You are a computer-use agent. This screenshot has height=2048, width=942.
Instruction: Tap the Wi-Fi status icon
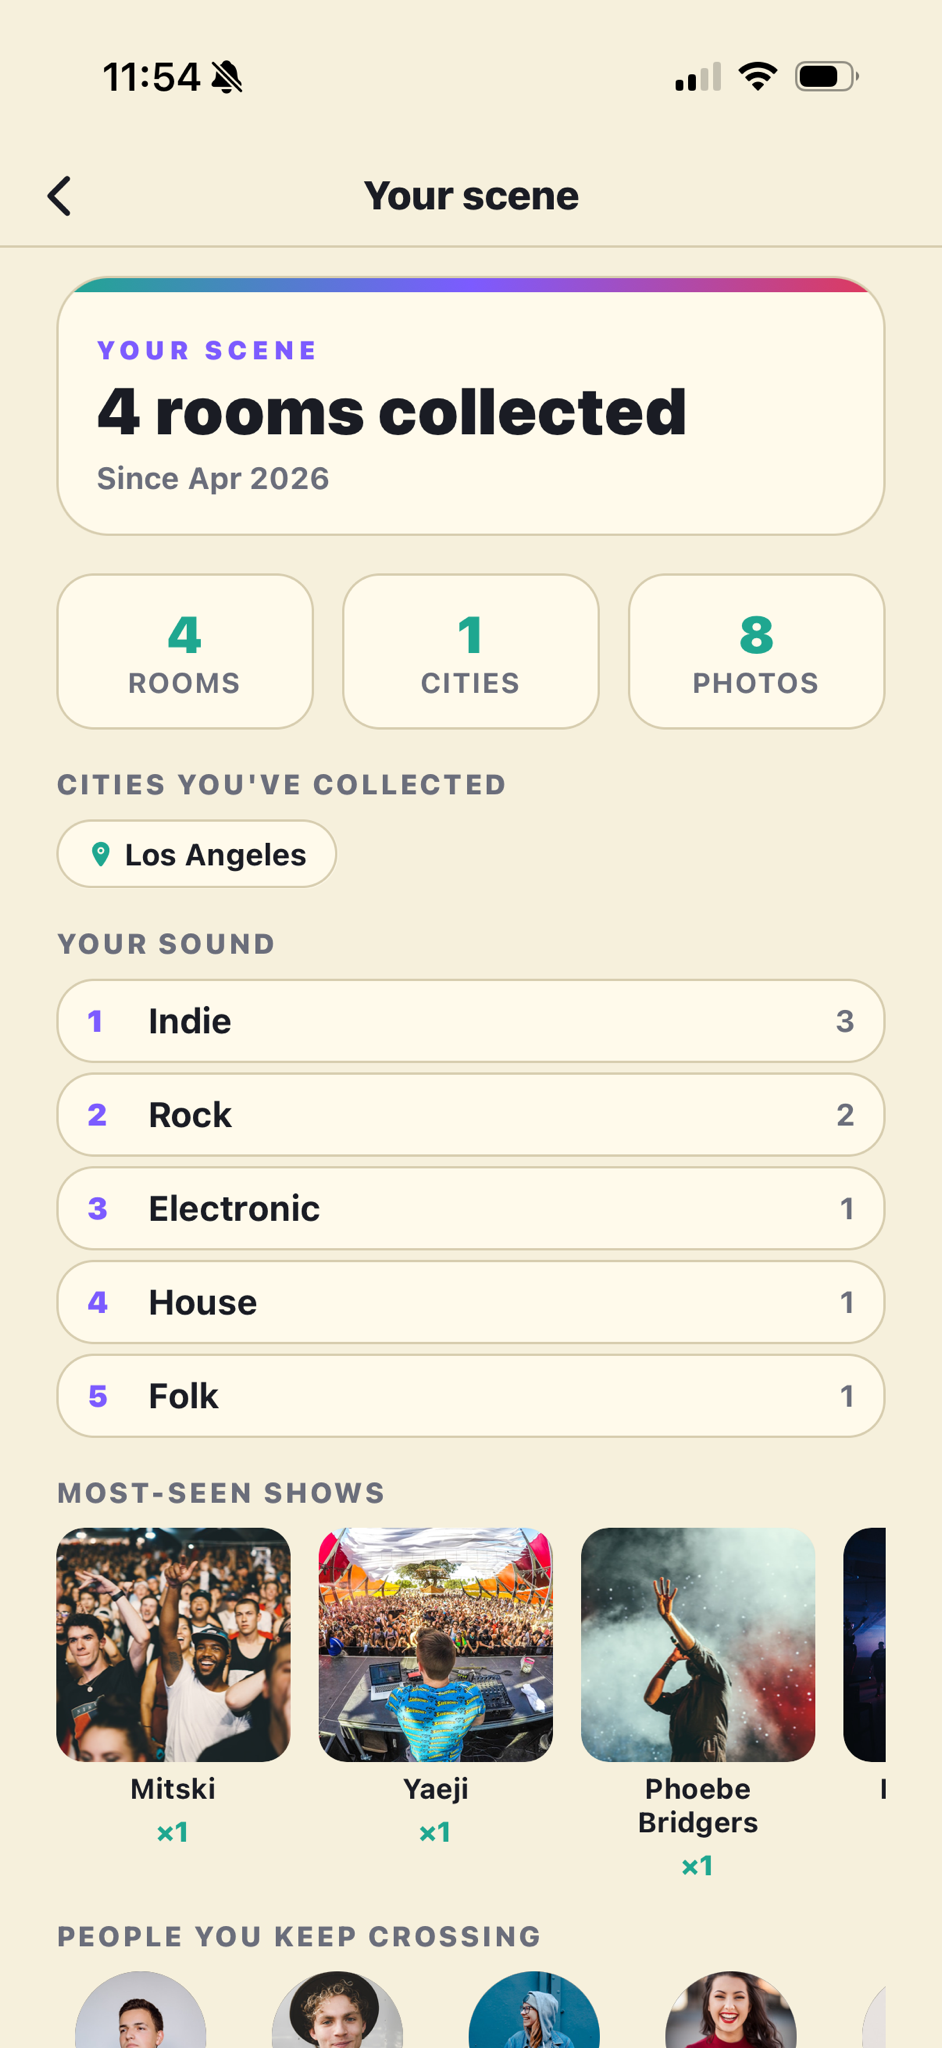[x=757, y=77]
